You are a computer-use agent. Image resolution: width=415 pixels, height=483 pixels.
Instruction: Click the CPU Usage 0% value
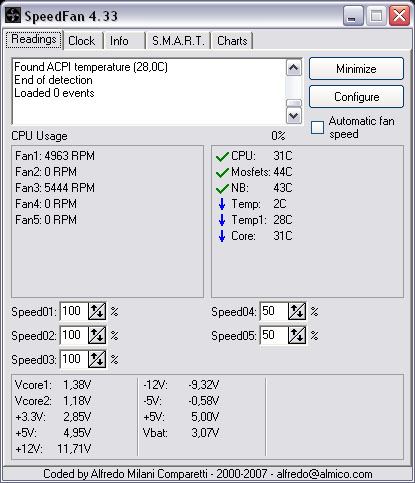[x=278, y=136]
